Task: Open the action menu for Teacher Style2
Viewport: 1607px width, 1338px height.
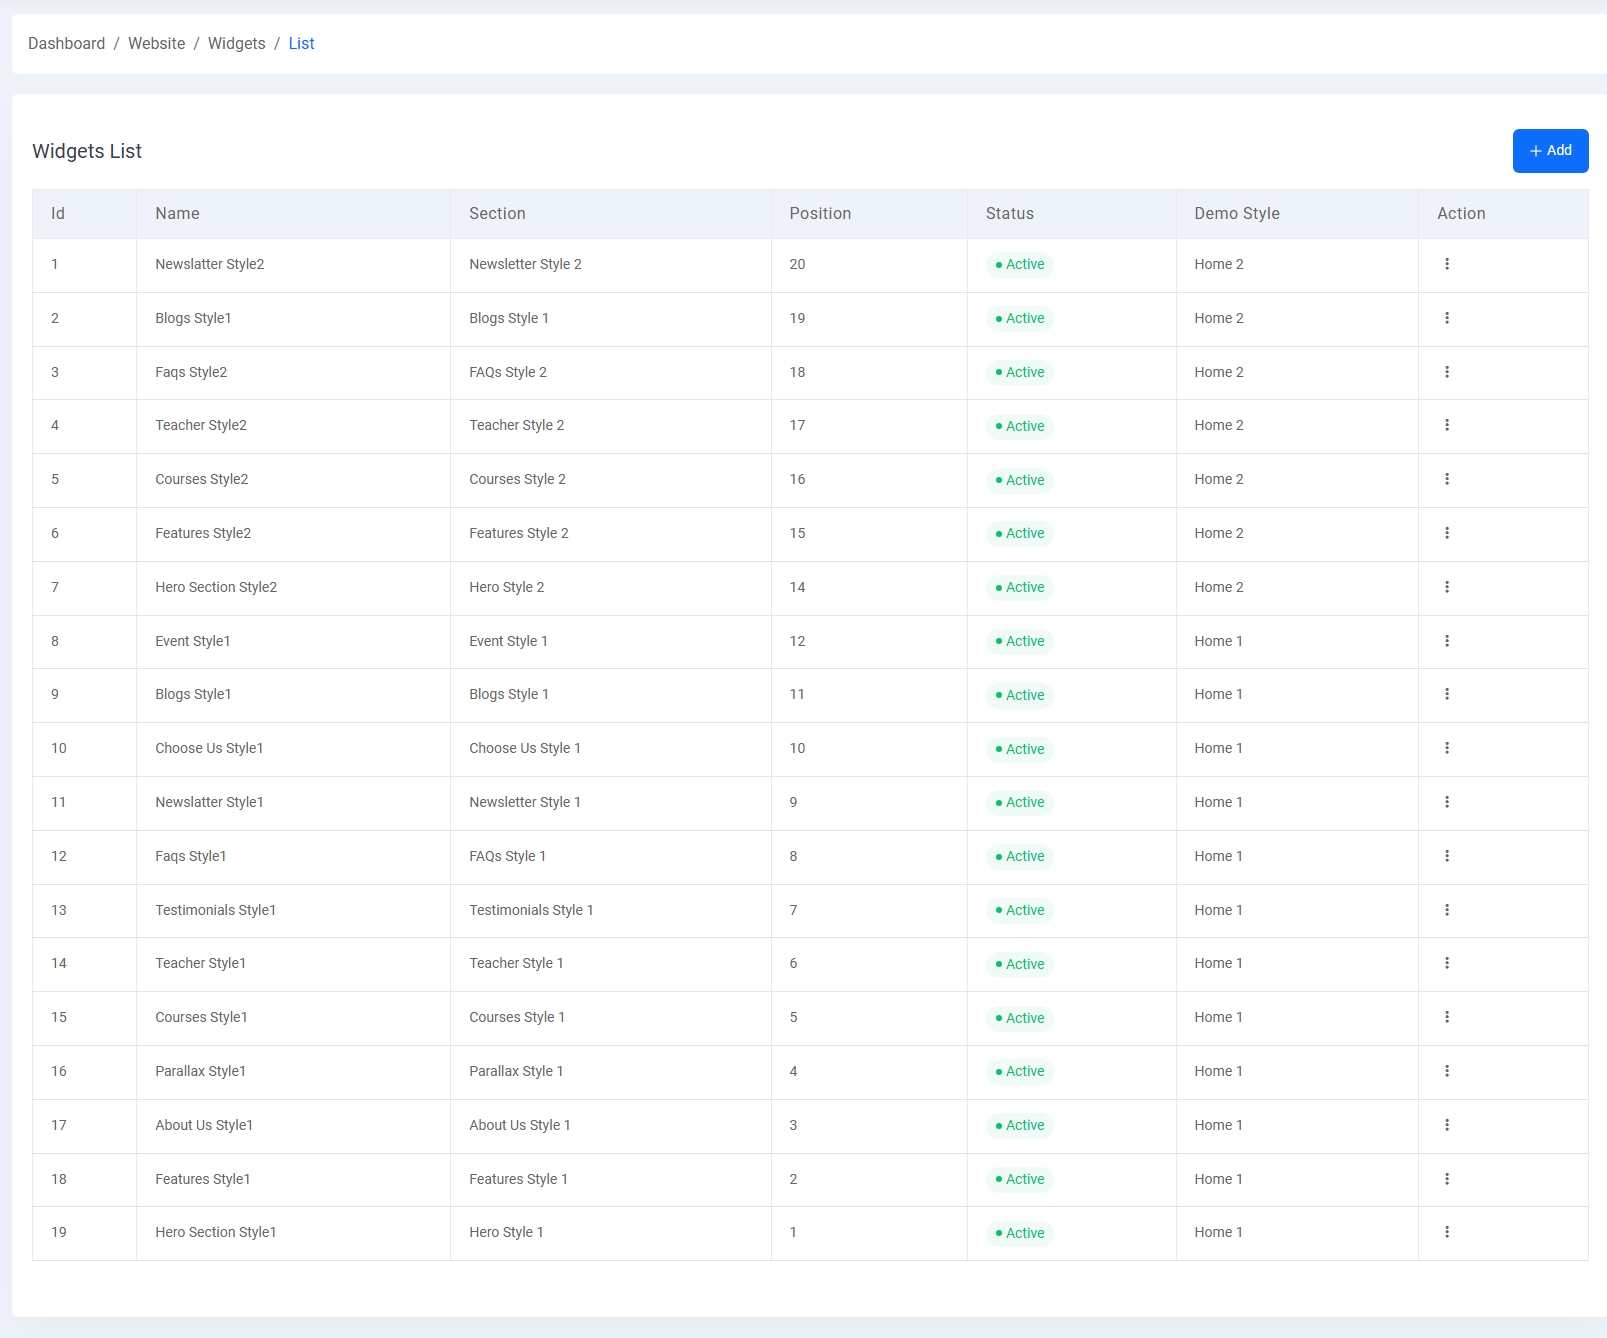Action: 1447,425
